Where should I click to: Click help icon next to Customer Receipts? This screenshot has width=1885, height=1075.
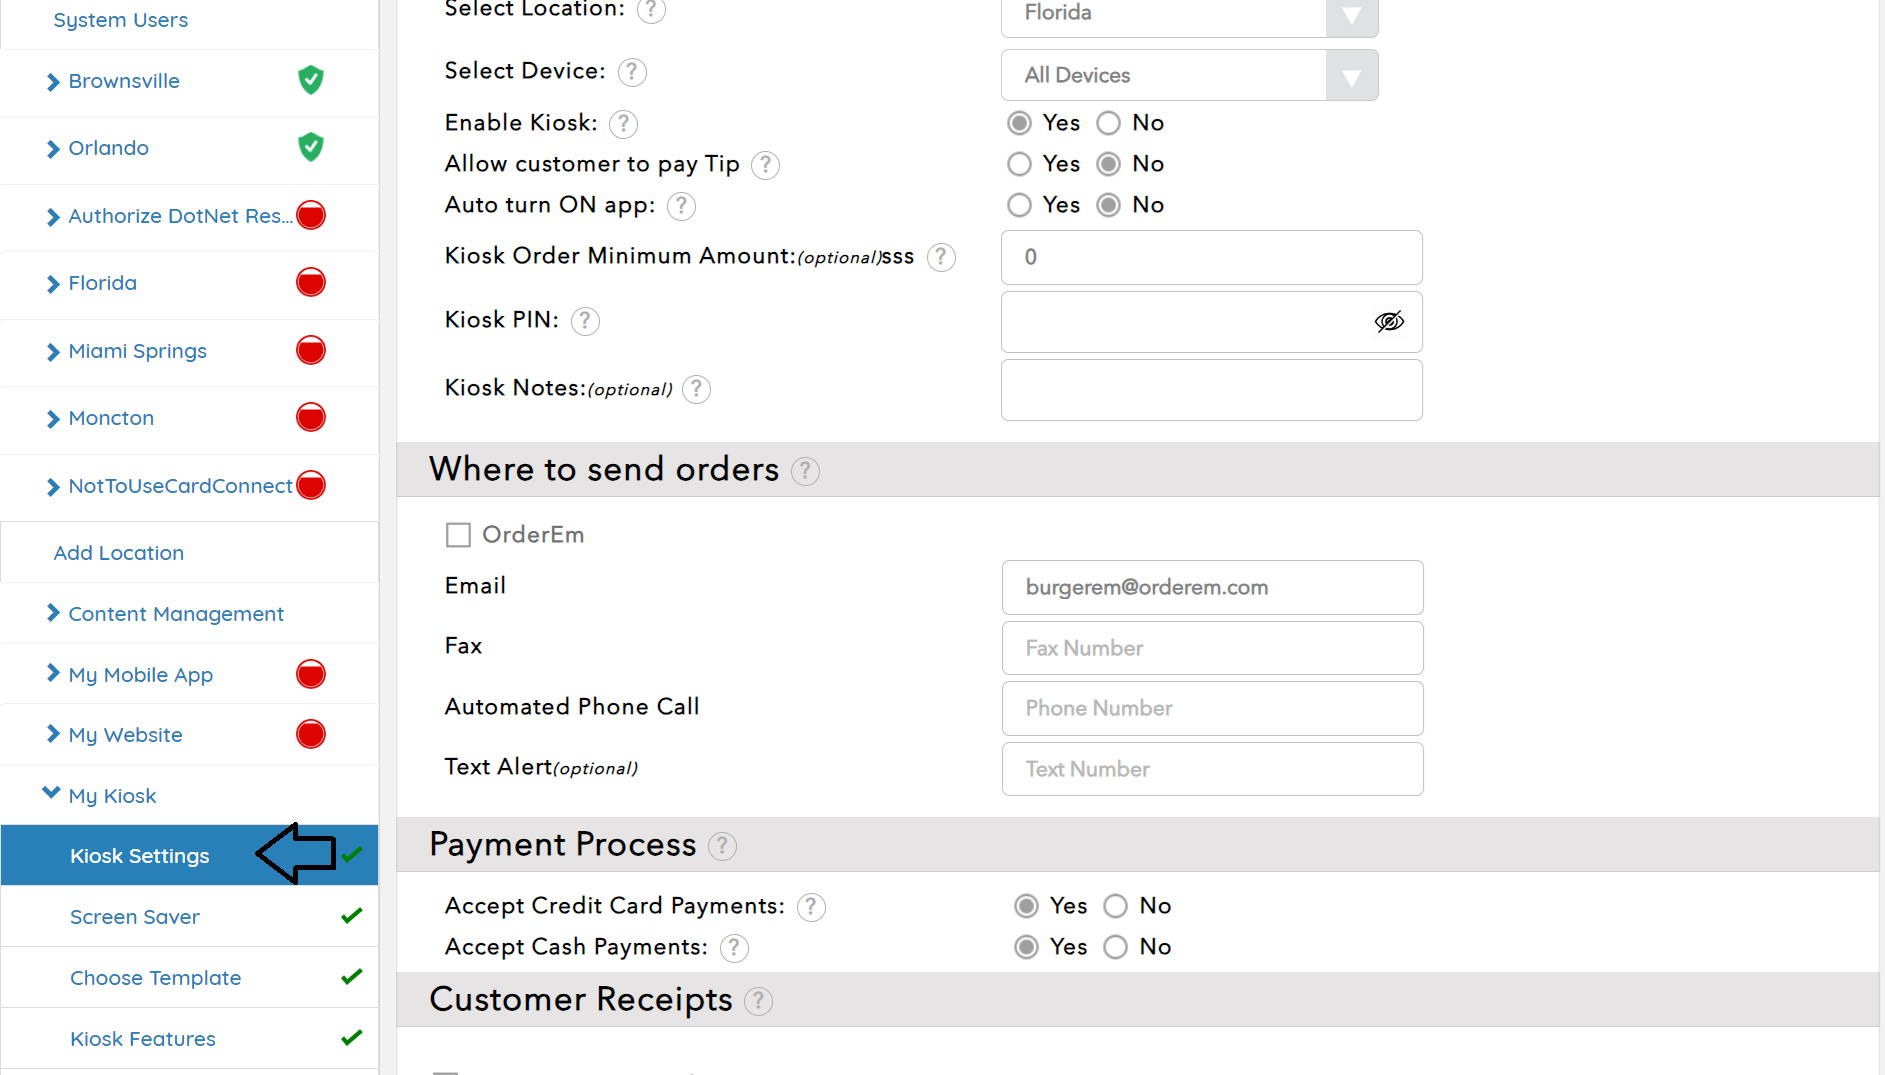pos(759,1001)
